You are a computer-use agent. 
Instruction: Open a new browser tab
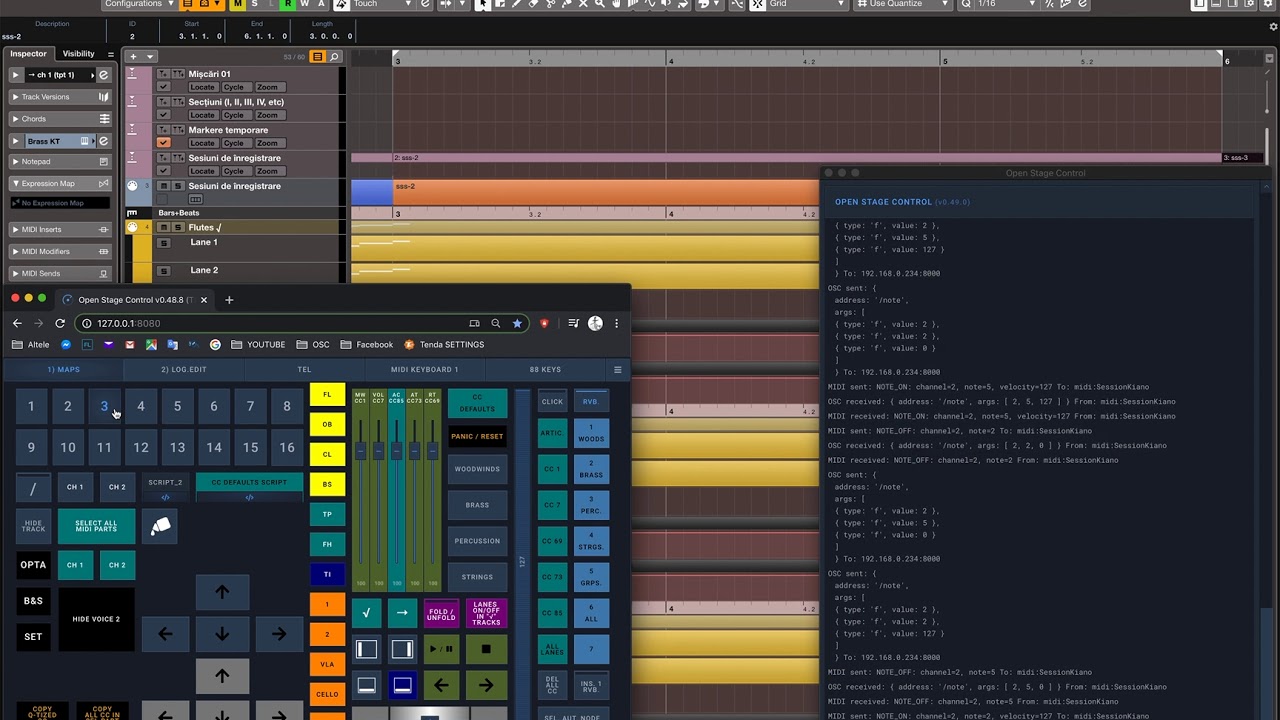pos(229,299)
